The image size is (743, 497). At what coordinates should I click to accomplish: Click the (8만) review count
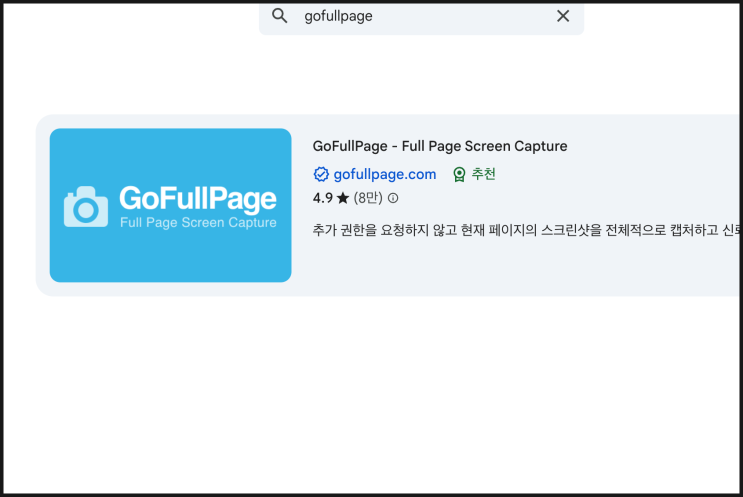click(368, 198)
